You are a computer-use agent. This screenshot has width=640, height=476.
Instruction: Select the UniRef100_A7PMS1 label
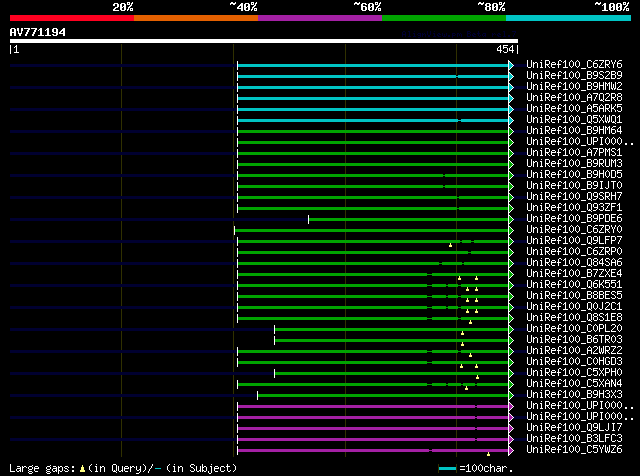click(574, 153)
